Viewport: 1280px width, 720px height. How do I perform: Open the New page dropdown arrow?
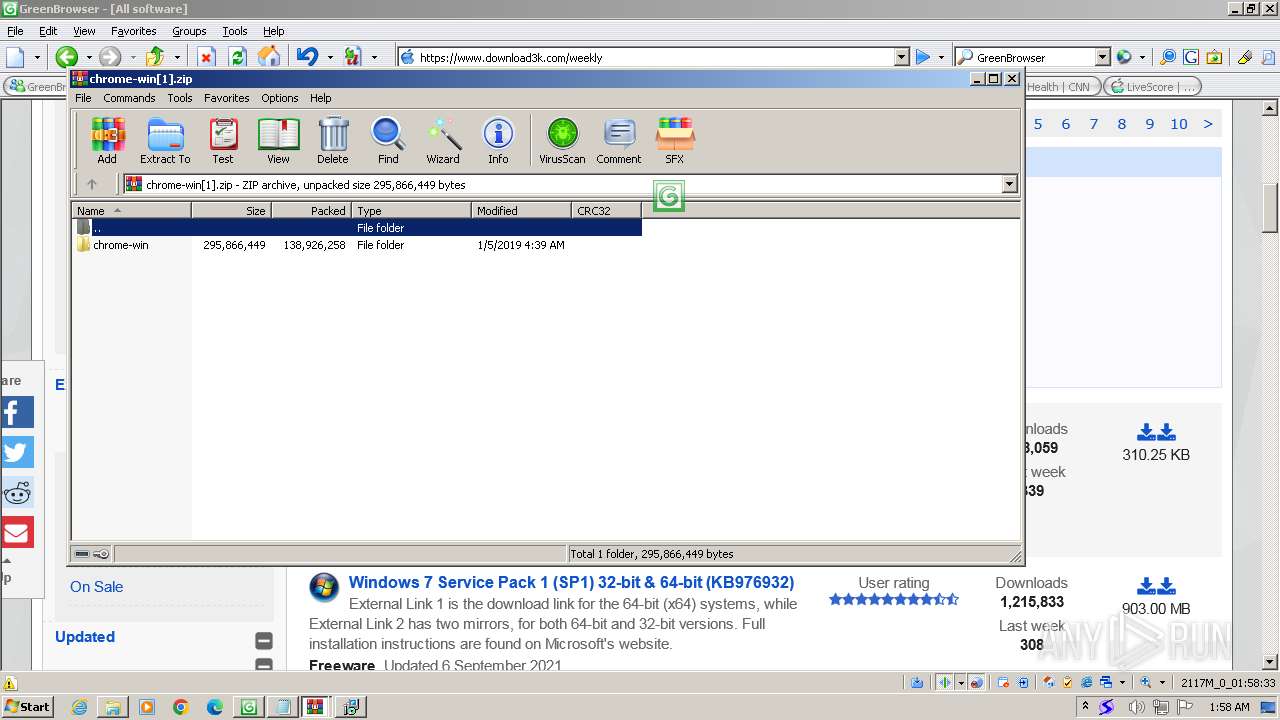[x=37, y=57]
